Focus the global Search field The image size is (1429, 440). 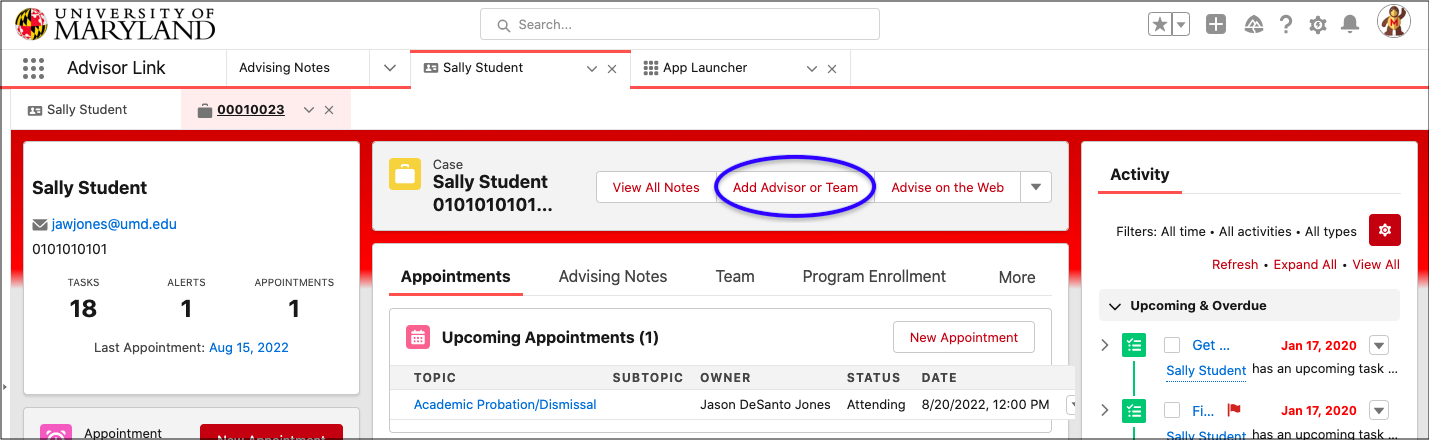coord(679,24)
